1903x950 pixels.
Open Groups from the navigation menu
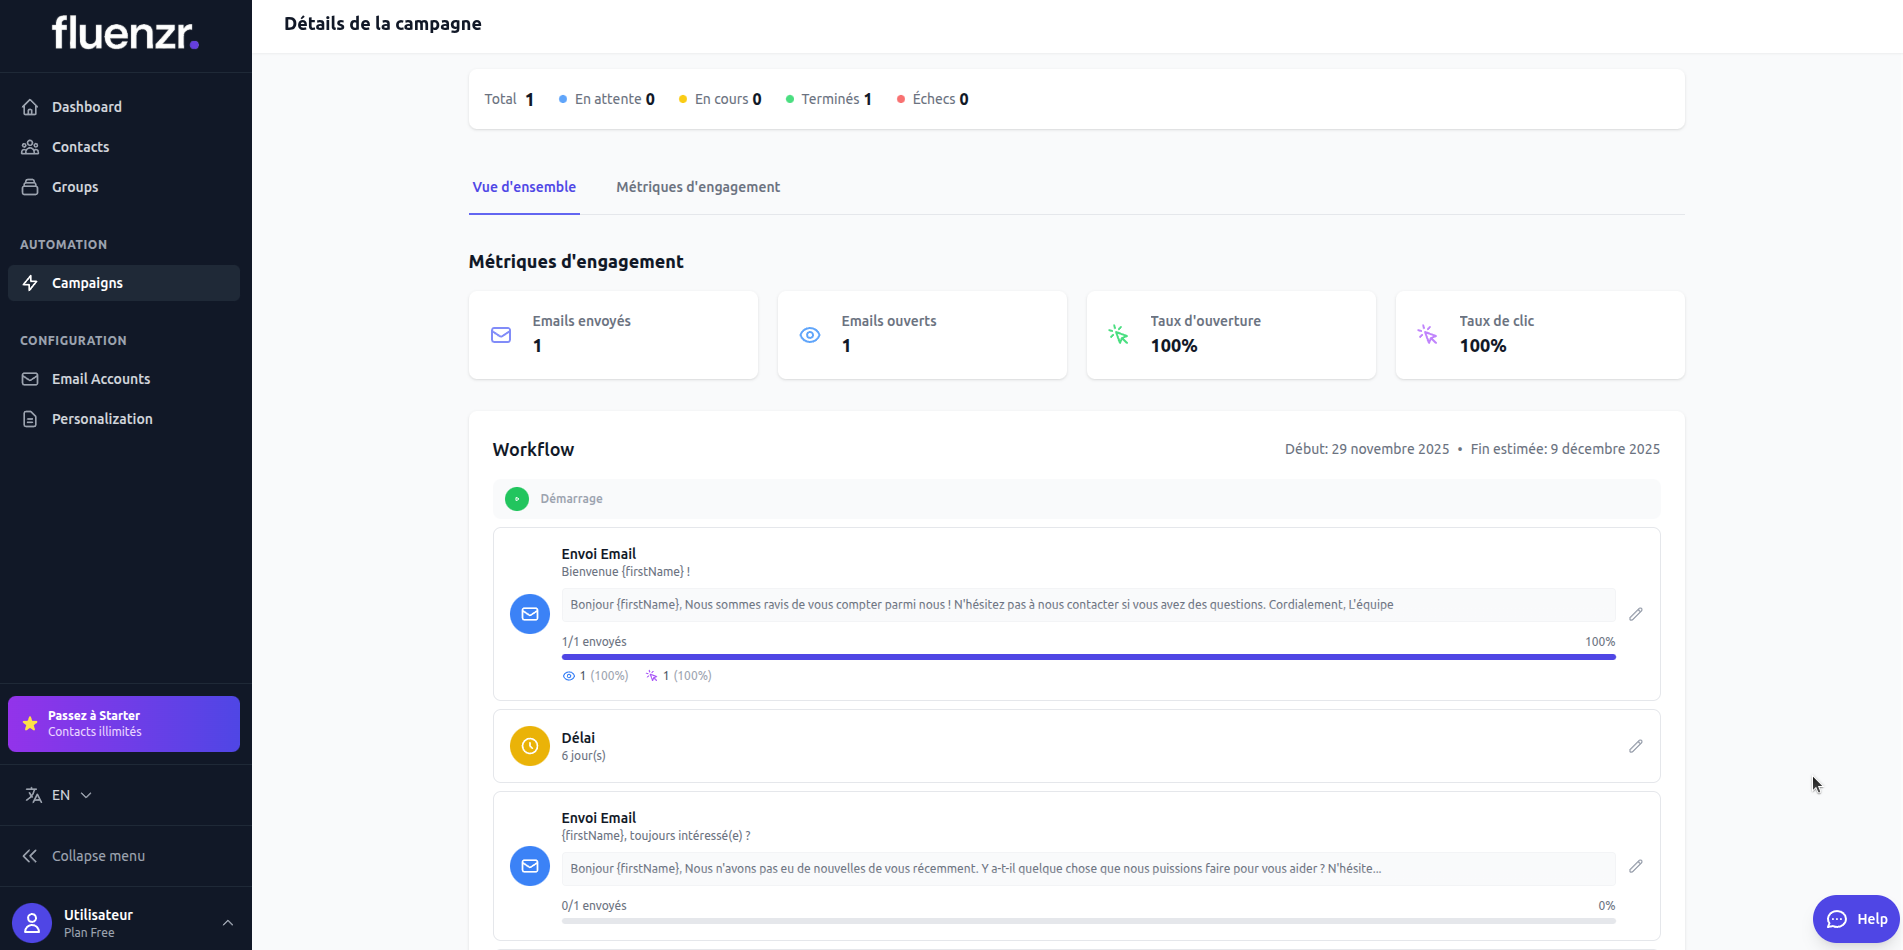coord(75,186)
